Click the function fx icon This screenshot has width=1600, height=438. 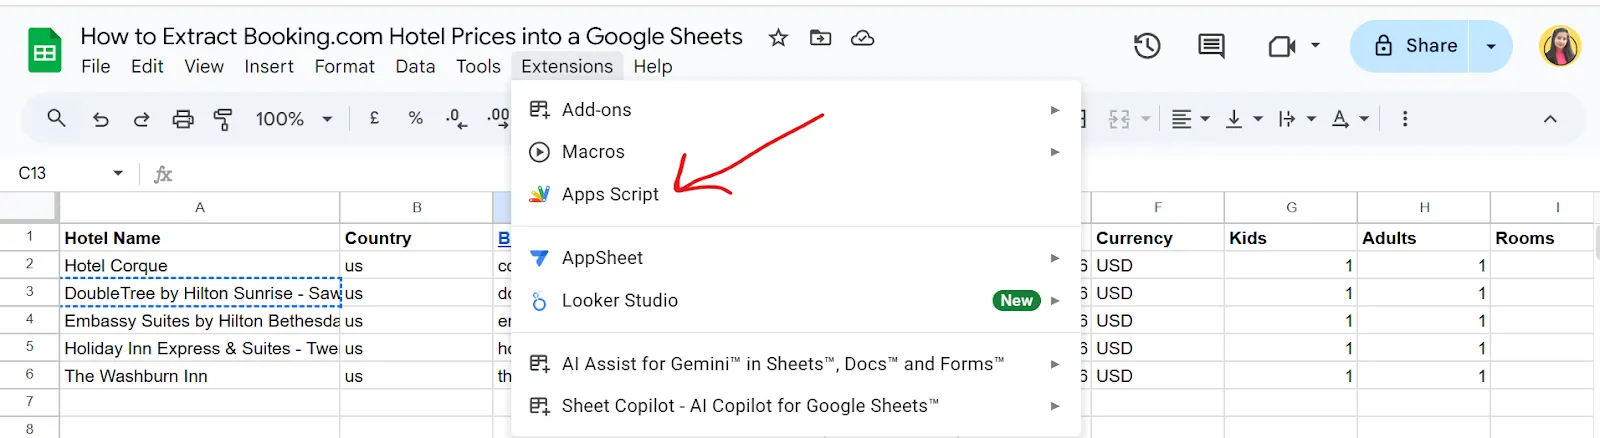[x=163, y=174]
